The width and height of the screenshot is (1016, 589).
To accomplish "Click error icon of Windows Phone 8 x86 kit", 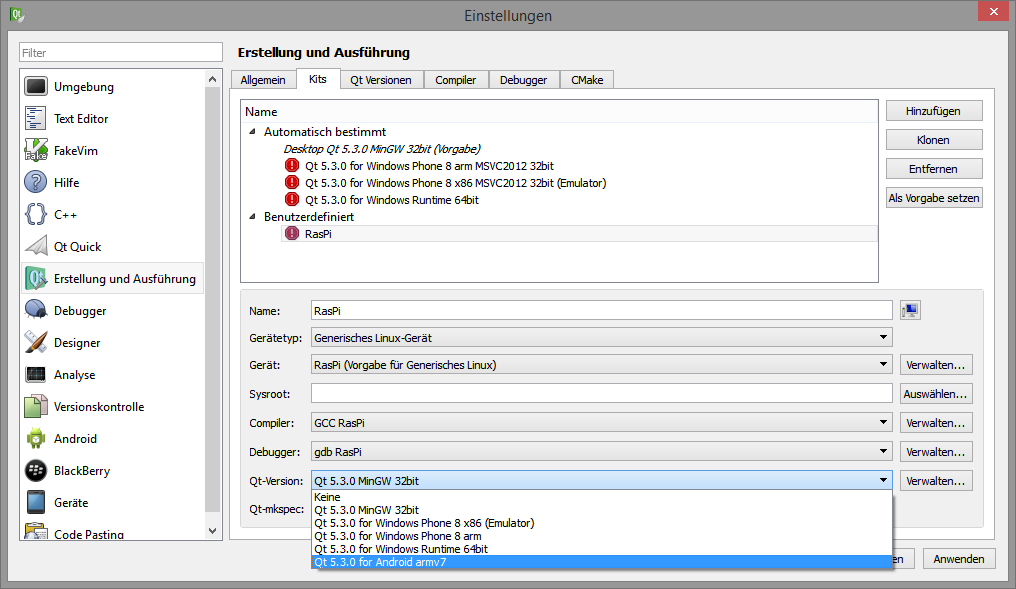I will point(292,182).
